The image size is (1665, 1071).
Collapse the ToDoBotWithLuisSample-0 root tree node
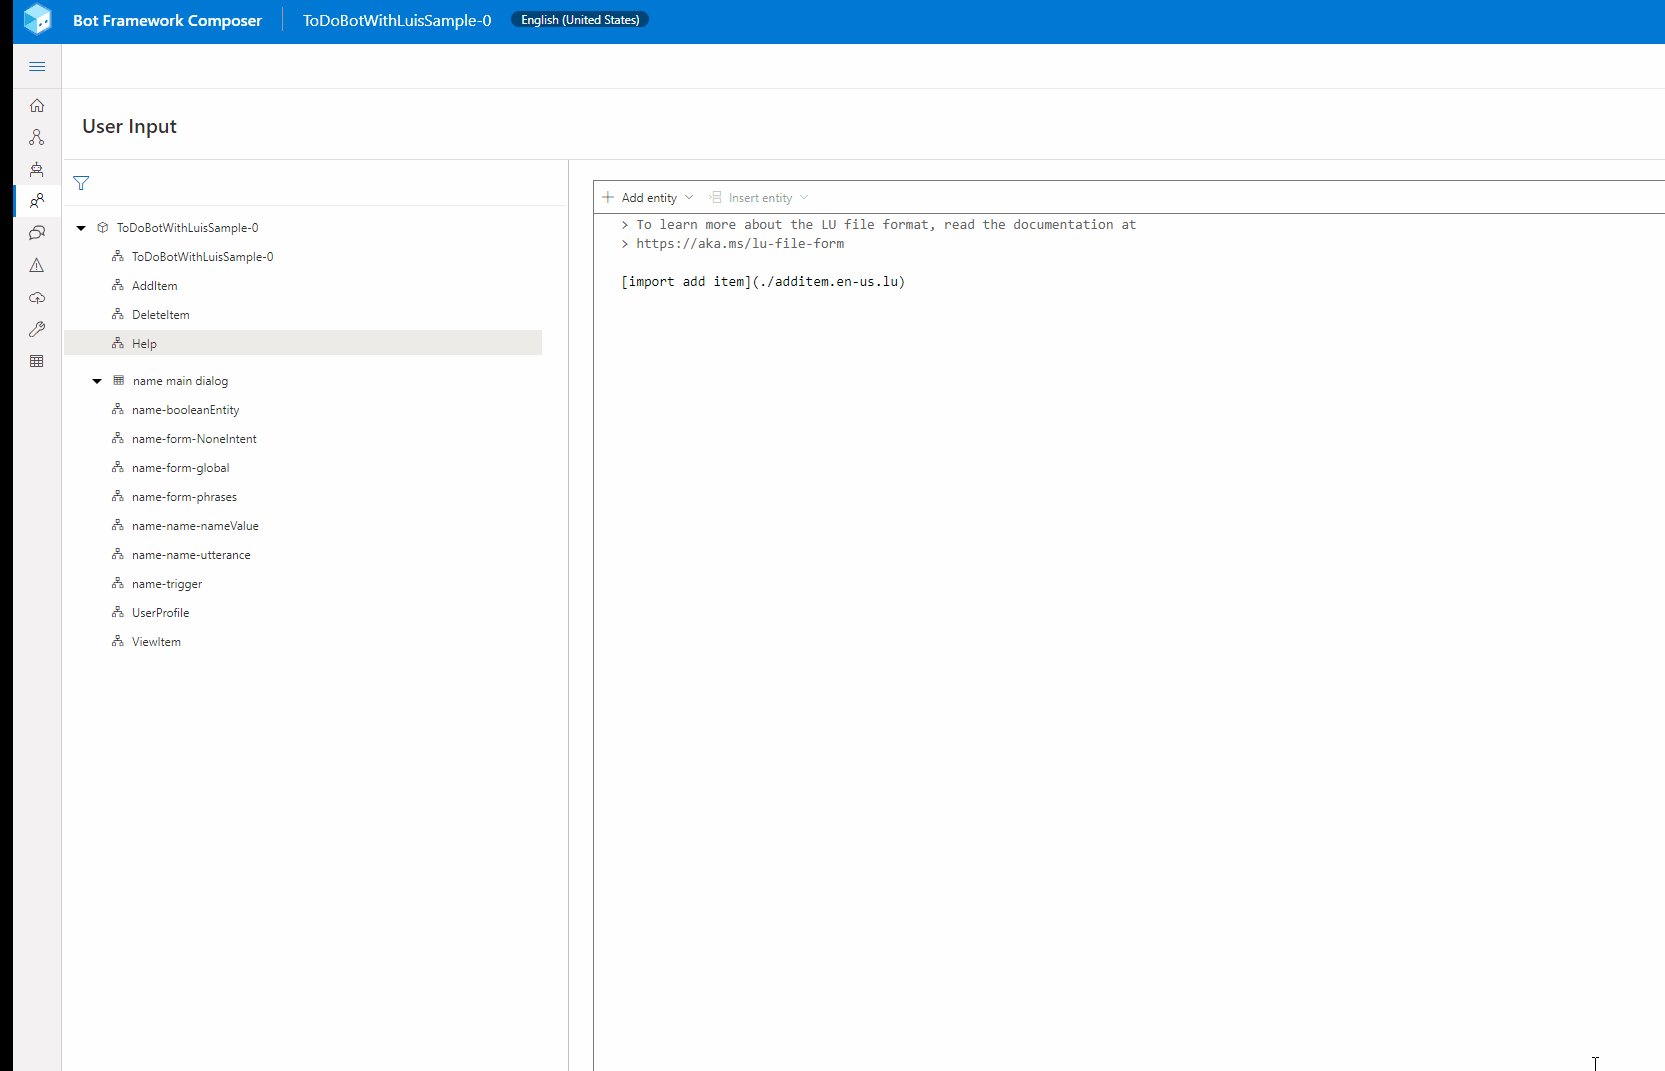pyautogui.click(x=81, y=228)
